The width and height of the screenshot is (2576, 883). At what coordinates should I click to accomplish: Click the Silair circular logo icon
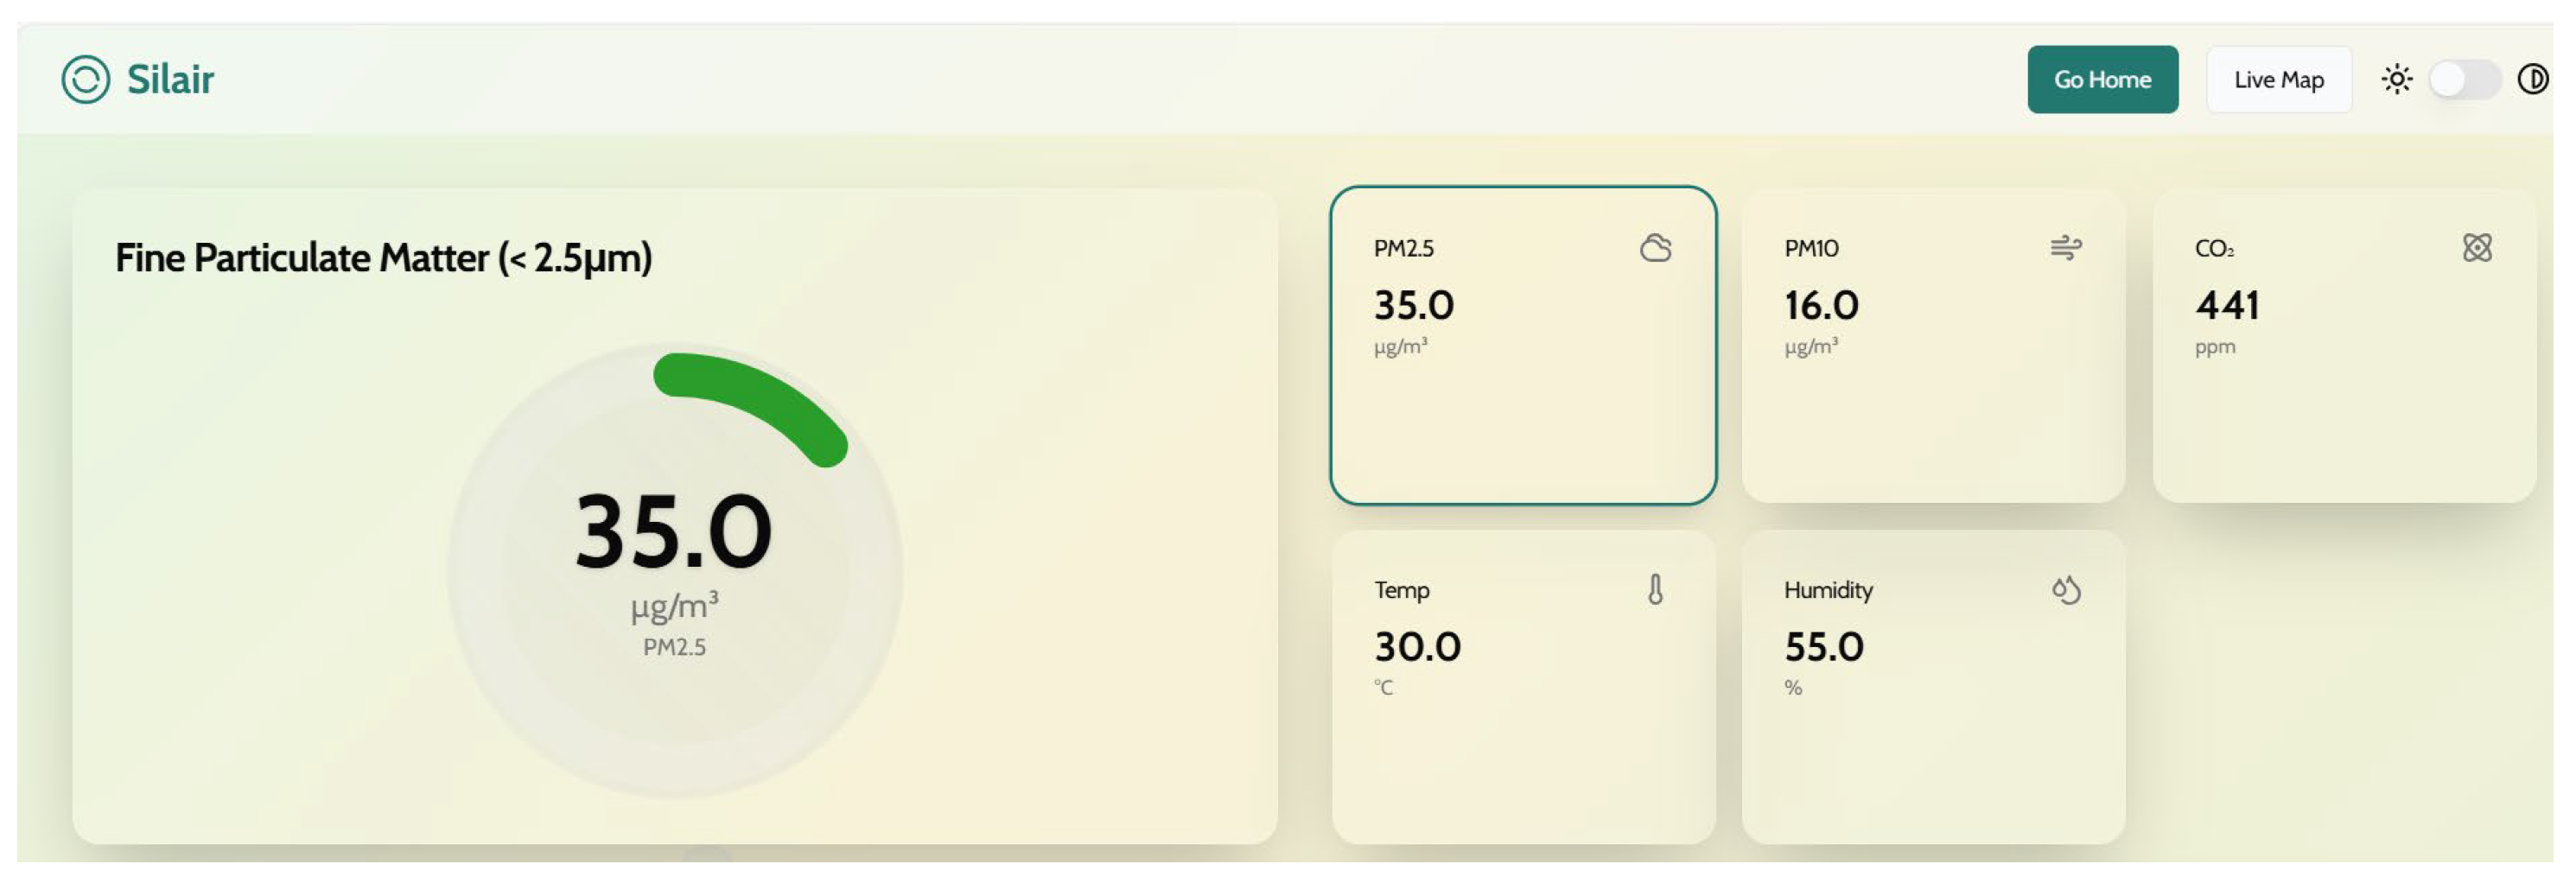pos(85,79)
